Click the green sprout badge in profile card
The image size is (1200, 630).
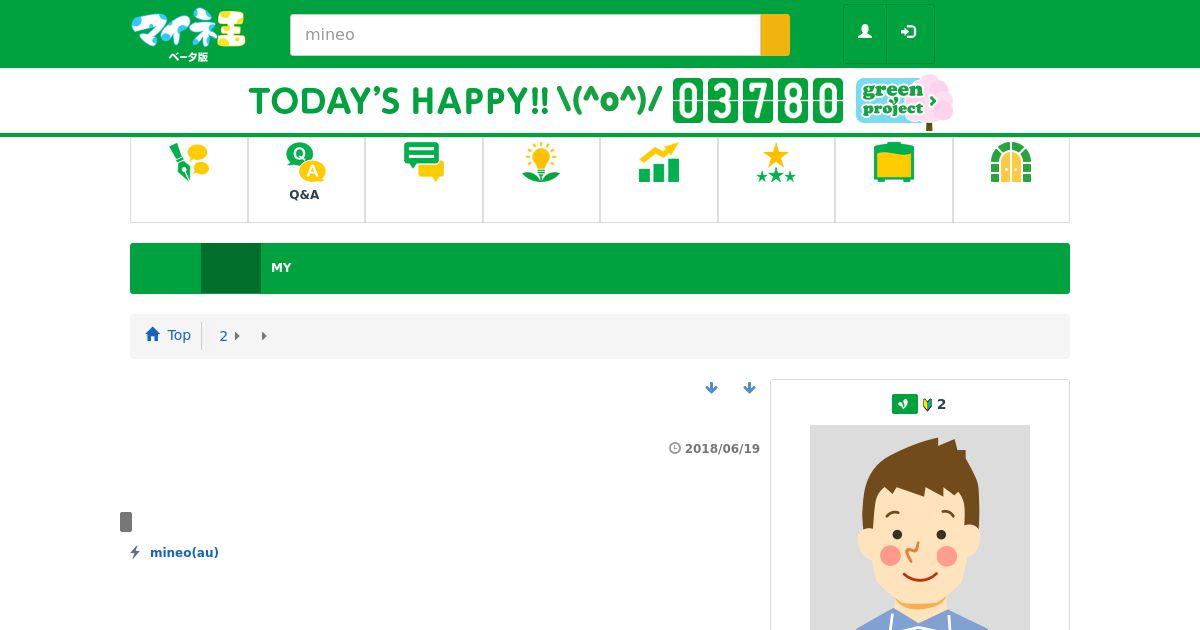pos(905,404)
